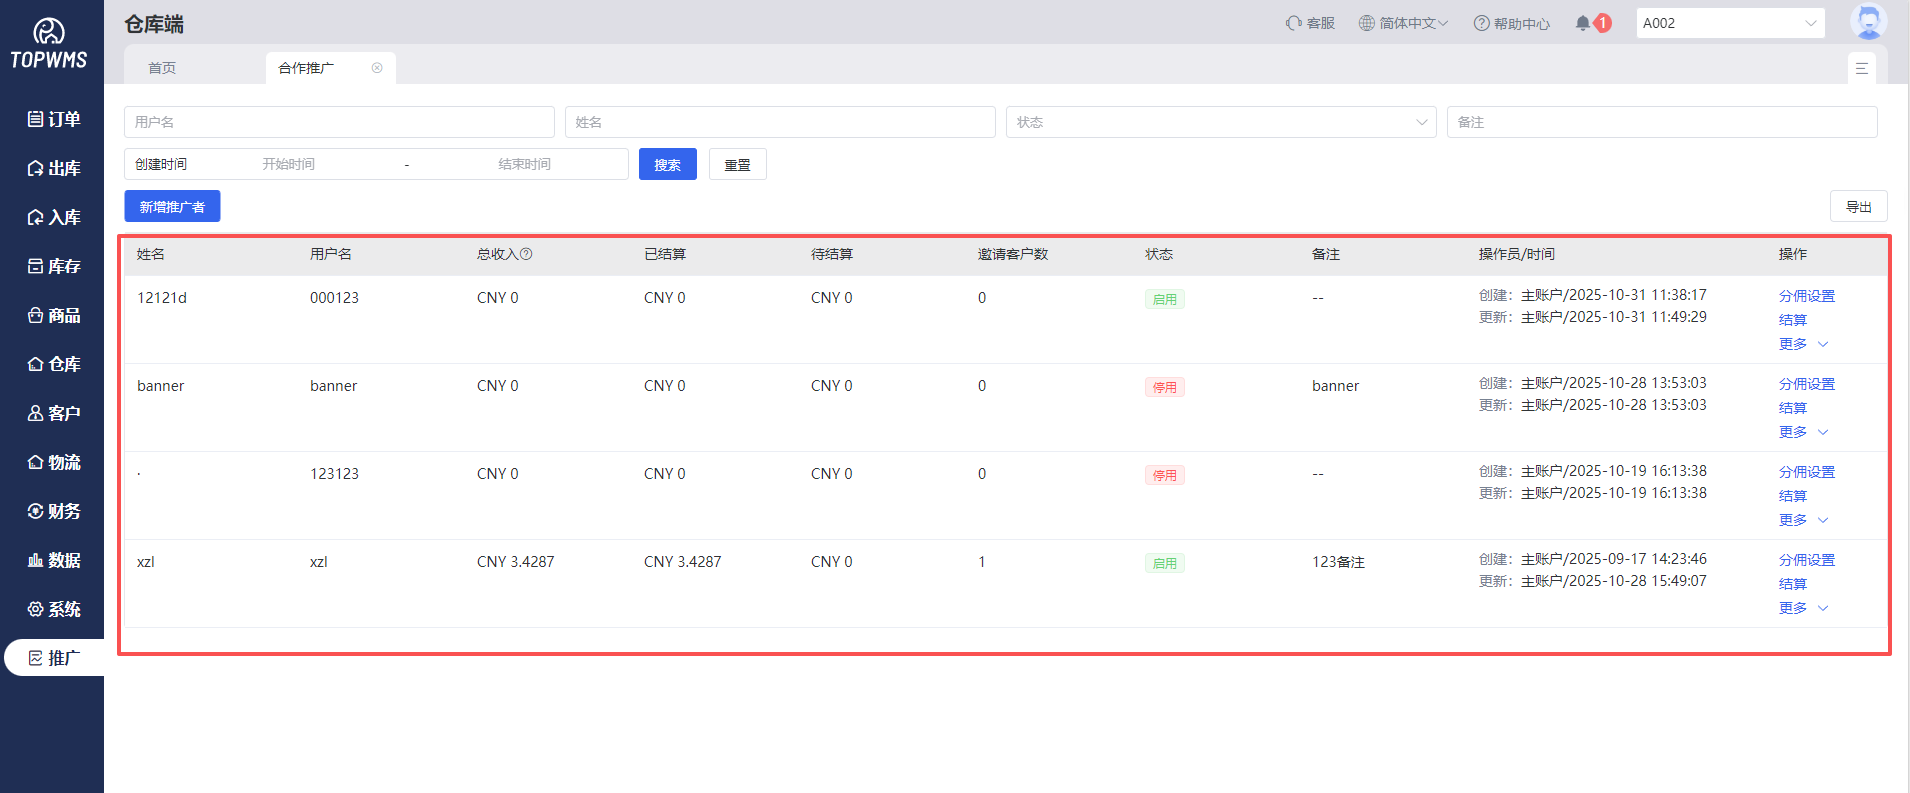
Task: Click the 导出 export button
Action: tap(1858, 207)
